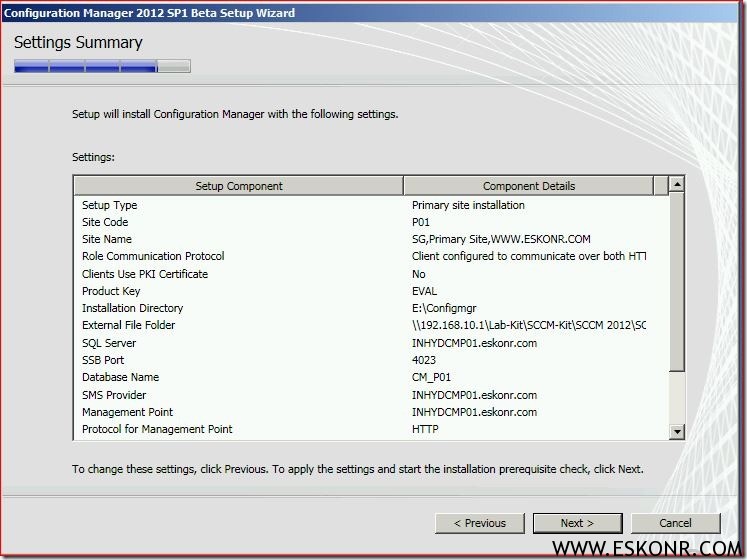Click the '\\192.168.10.1\Lab-Kit' folder path value
Screen dimensions: 747x560
click(529, 325)
